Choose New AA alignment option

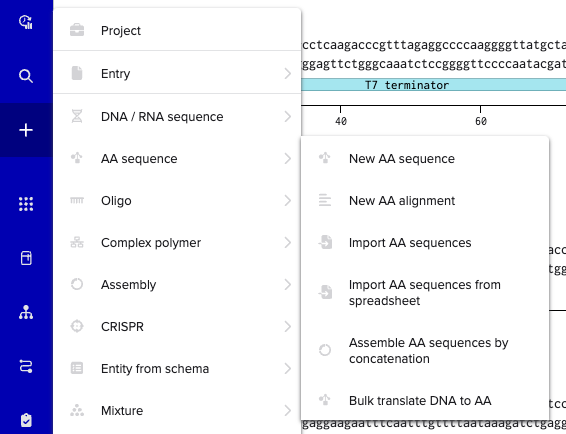coord(425,200)
